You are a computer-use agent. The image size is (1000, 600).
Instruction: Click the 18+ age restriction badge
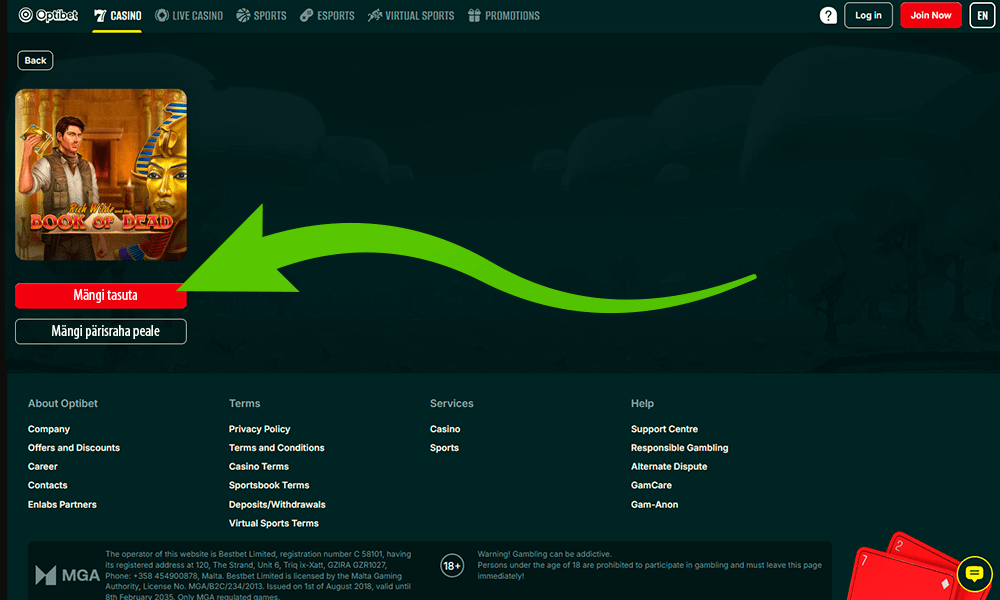tap(452, 566)
